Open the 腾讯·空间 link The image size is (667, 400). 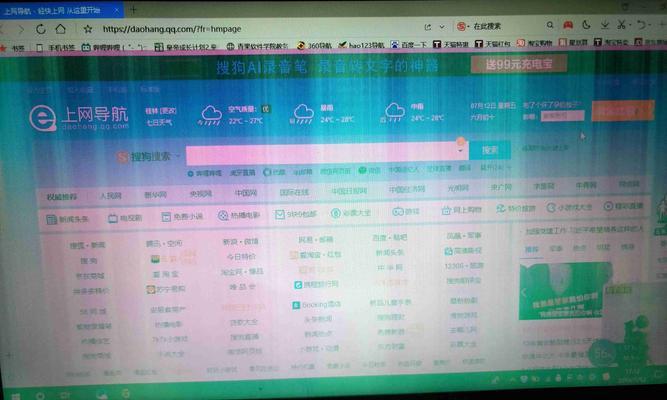coord(164,243)
